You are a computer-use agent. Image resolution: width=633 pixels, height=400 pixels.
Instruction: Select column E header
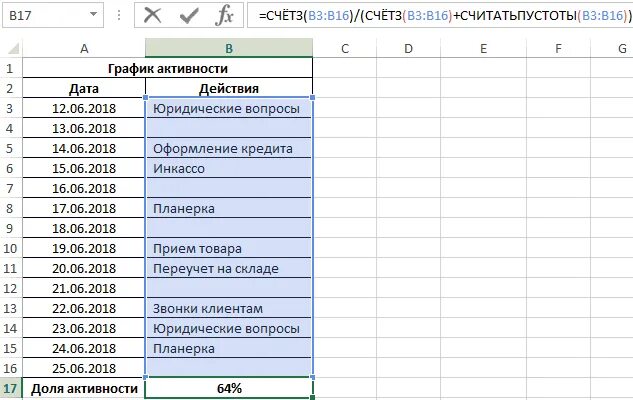point(483,48)
